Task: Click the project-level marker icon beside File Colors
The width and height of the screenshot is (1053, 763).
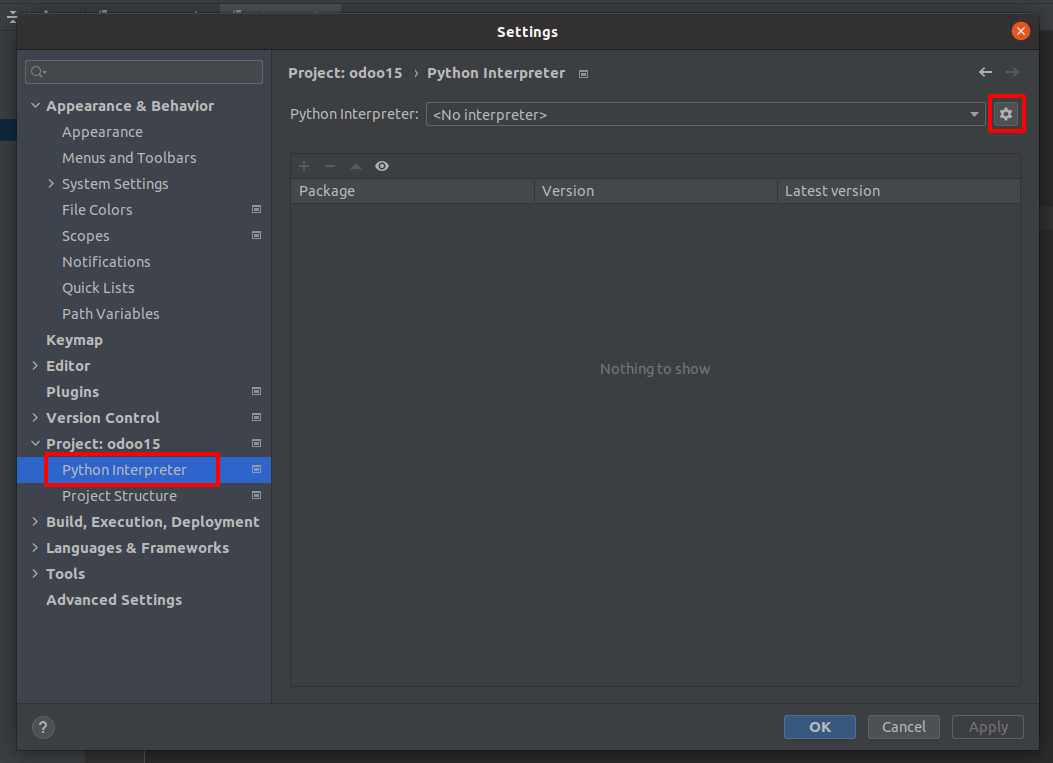Action: [x=256, y=210]
